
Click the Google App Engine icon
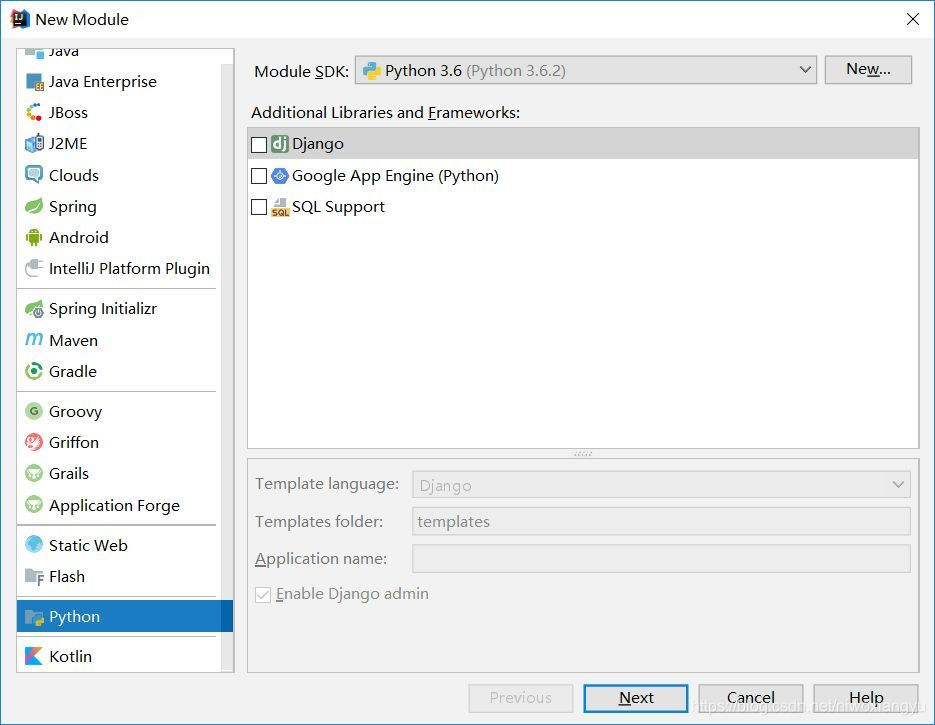pos(280,175)
